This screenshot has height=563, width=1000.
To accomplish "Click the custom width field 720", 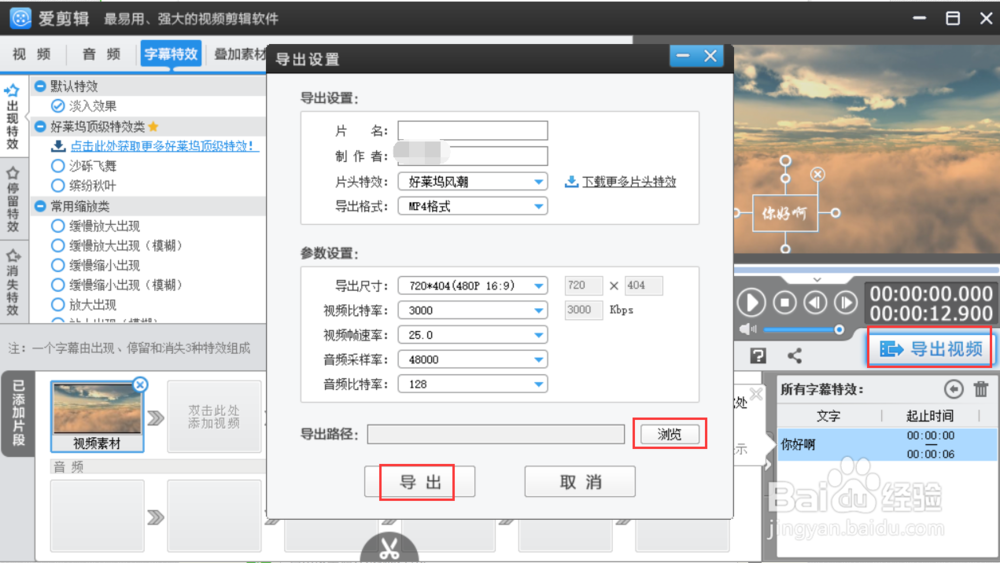I will pyautogui.click(x=584, y=286).
